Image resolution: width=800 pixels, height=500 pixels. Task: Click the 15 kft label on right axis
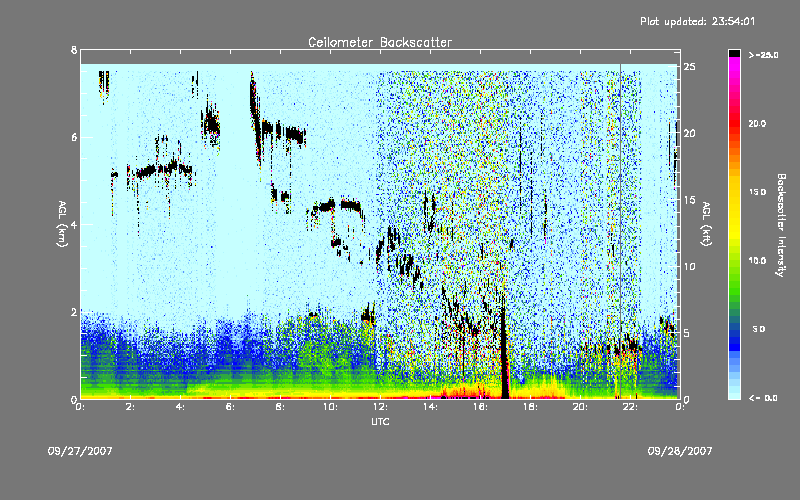689,200
